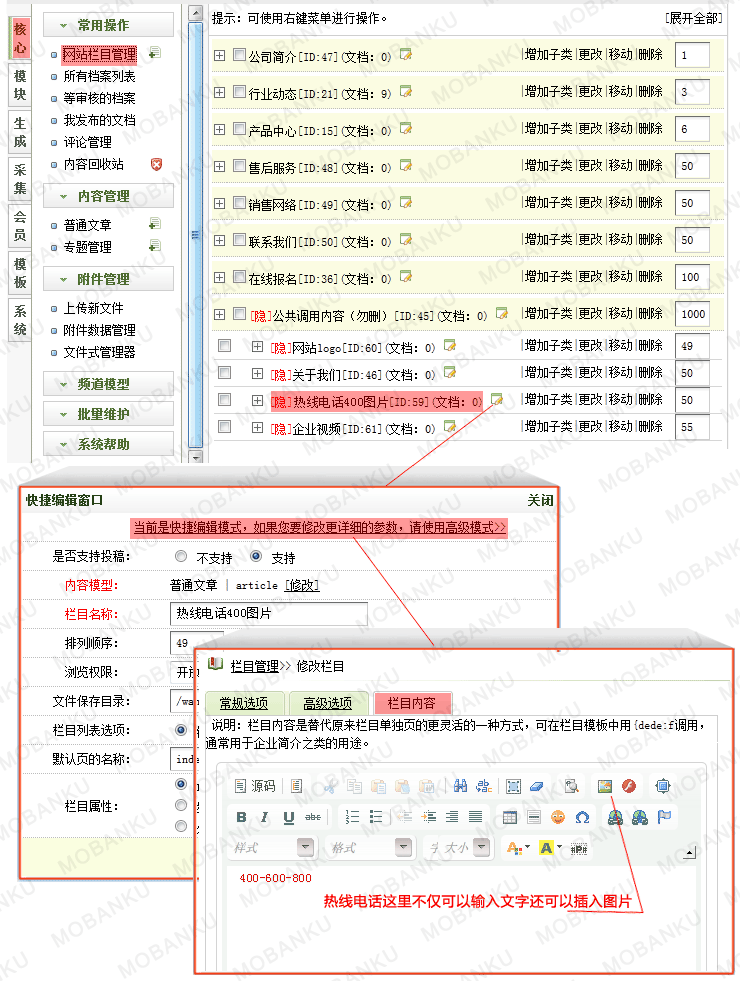The height and width of the screenshot is (981, 740).
Task: Click the select-all icon in the editor toolbar
Action: (514, 786)
